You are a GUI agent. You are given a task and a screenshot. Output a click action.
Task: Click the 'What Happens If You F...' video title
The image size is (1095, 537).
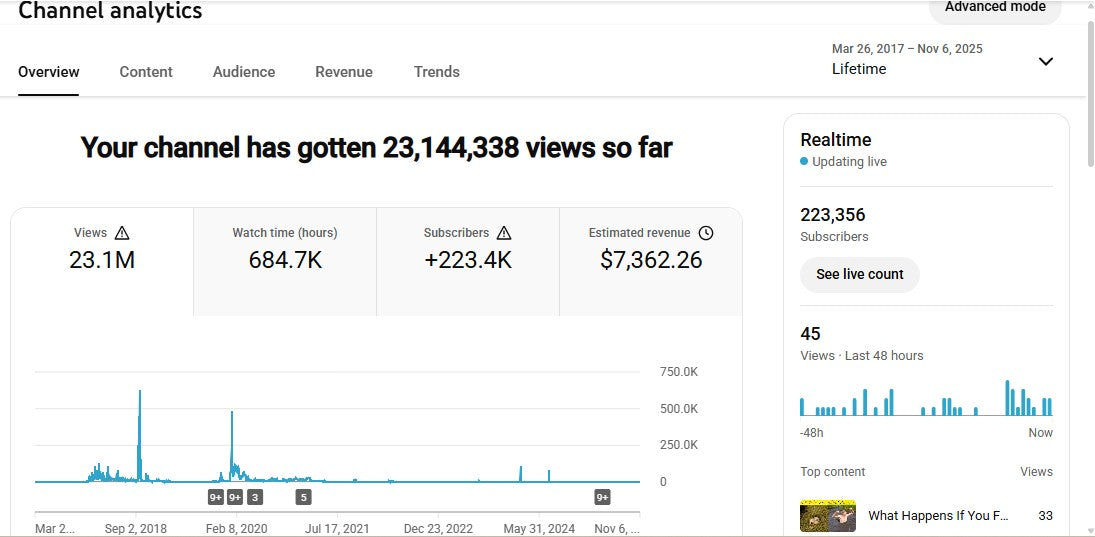pyautogui.click(x=938, y=516)
